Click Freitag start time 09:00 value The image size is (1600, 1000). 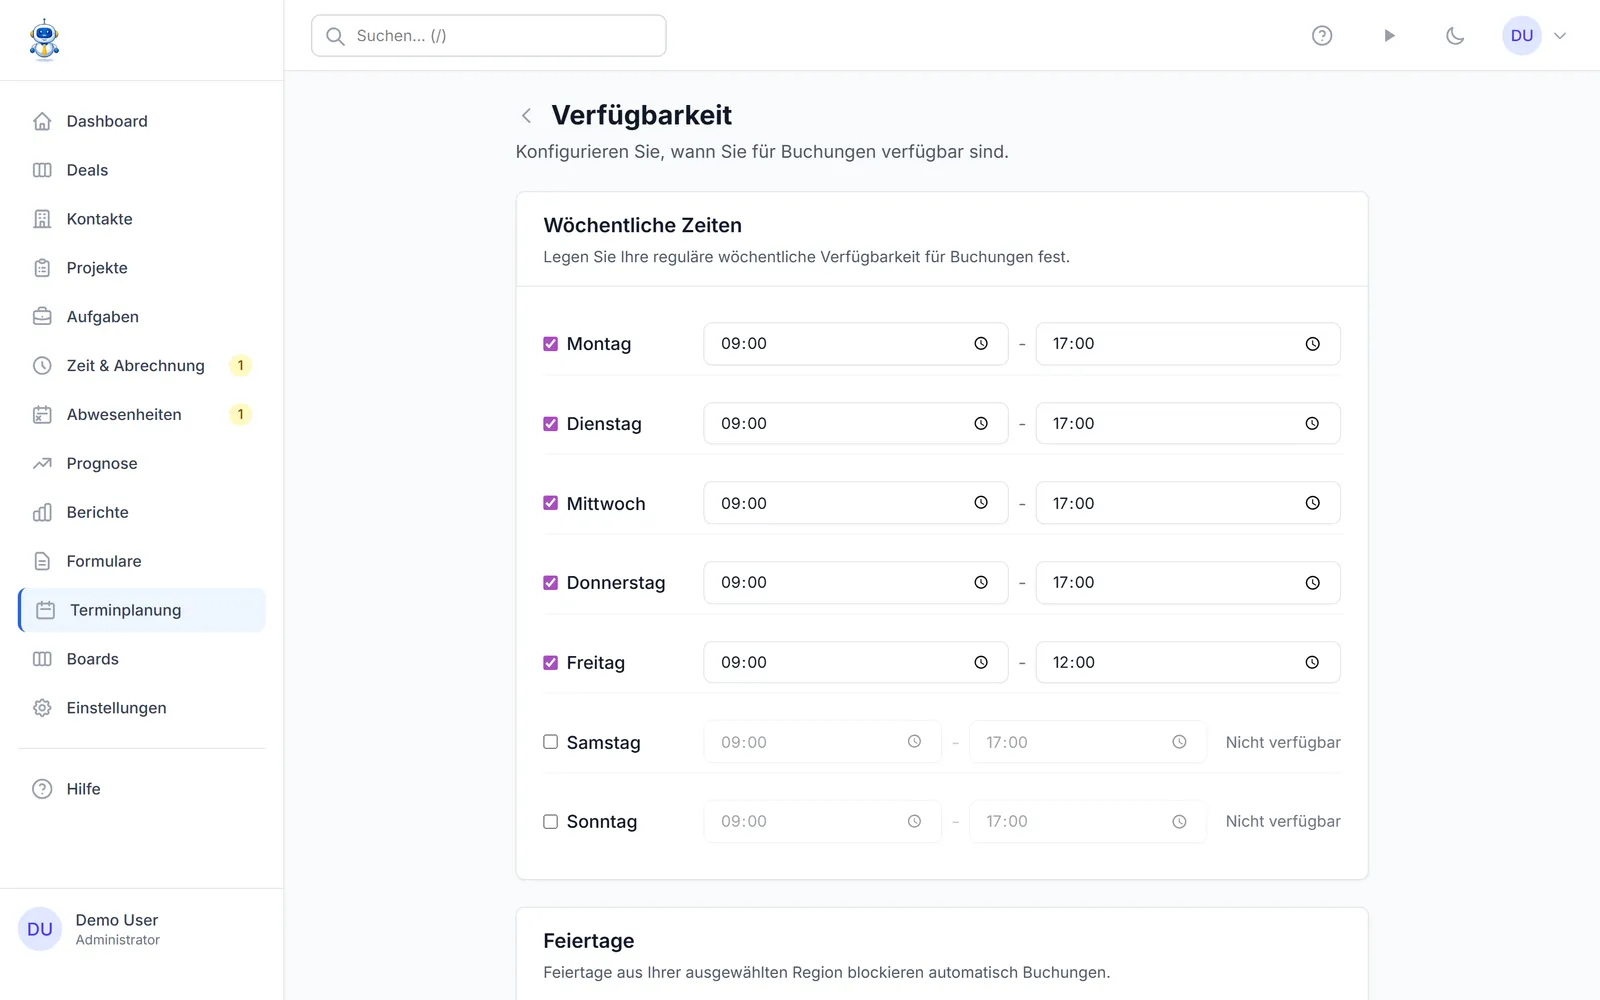[x=744, y=663]
